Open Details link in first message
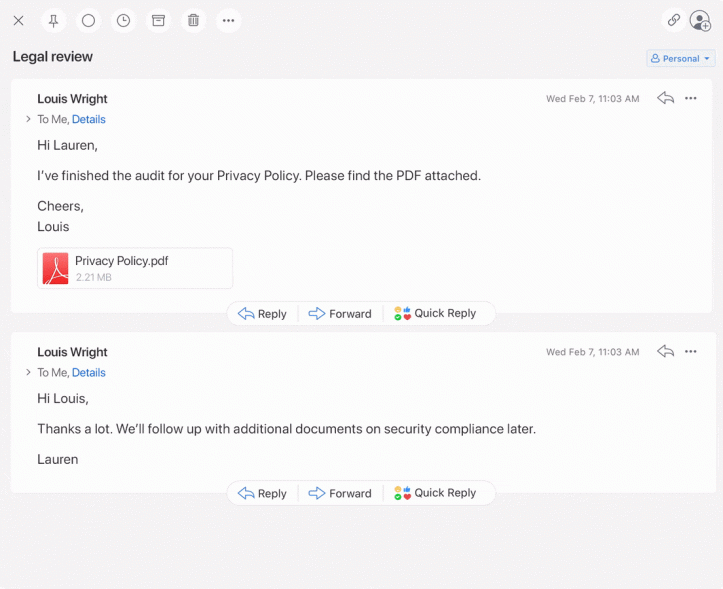Image resolution: width=723 pixels, height=589 pixels. pos(89,119)
